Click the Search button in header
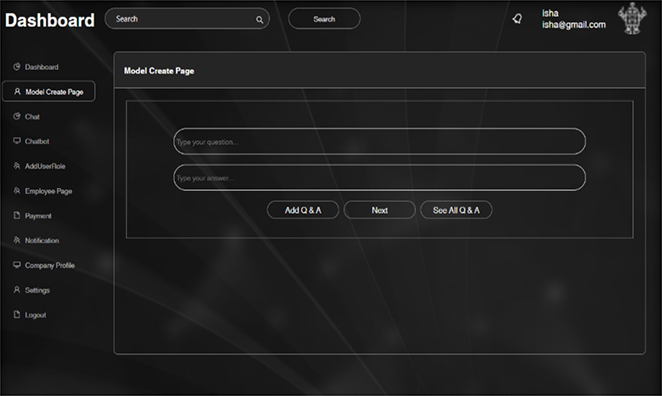662x396 pixels. (324, 19)
